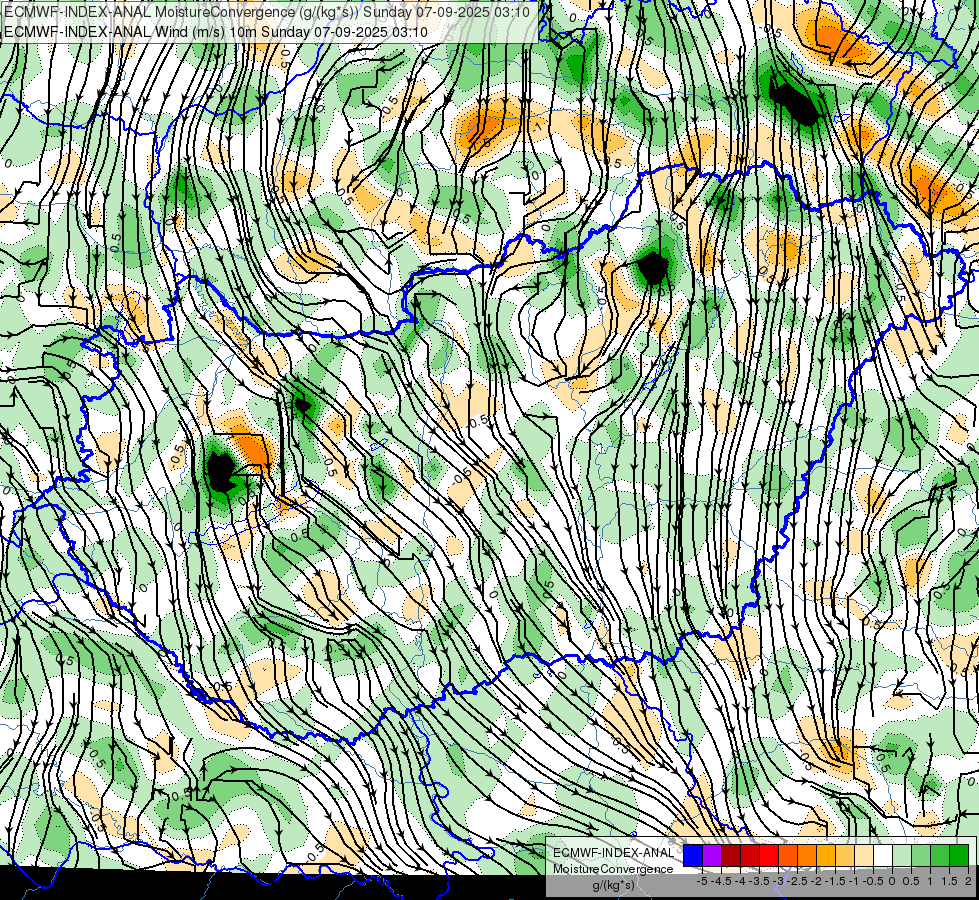Pick the light orange swatch between -1.5 and -1
Viewport: 979px width, 900px height.
(845, 855)
